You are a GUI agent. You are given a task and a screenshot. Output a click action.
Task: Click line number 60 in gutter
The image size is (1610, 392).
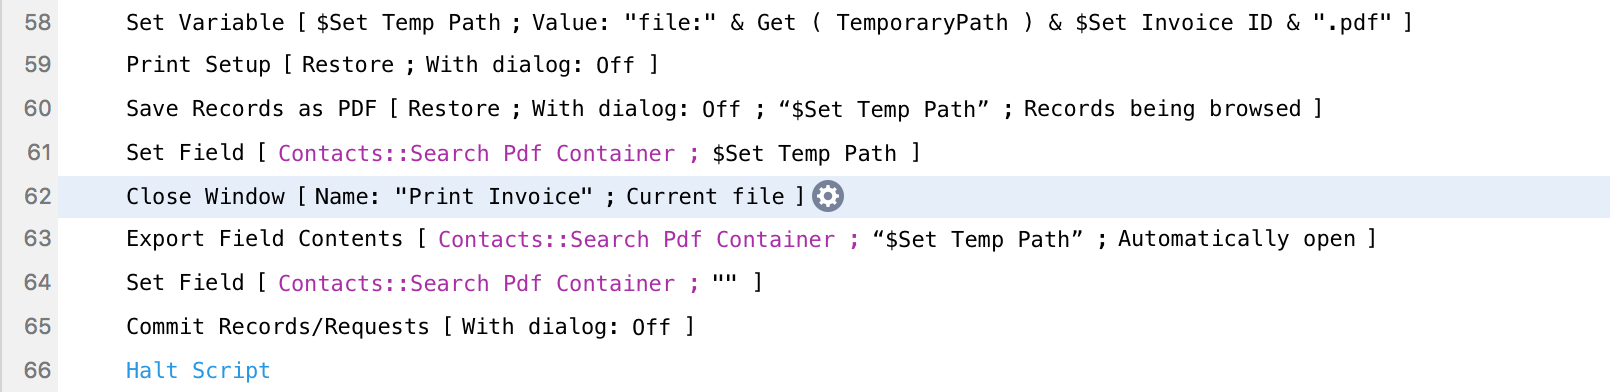coord(37,109)
